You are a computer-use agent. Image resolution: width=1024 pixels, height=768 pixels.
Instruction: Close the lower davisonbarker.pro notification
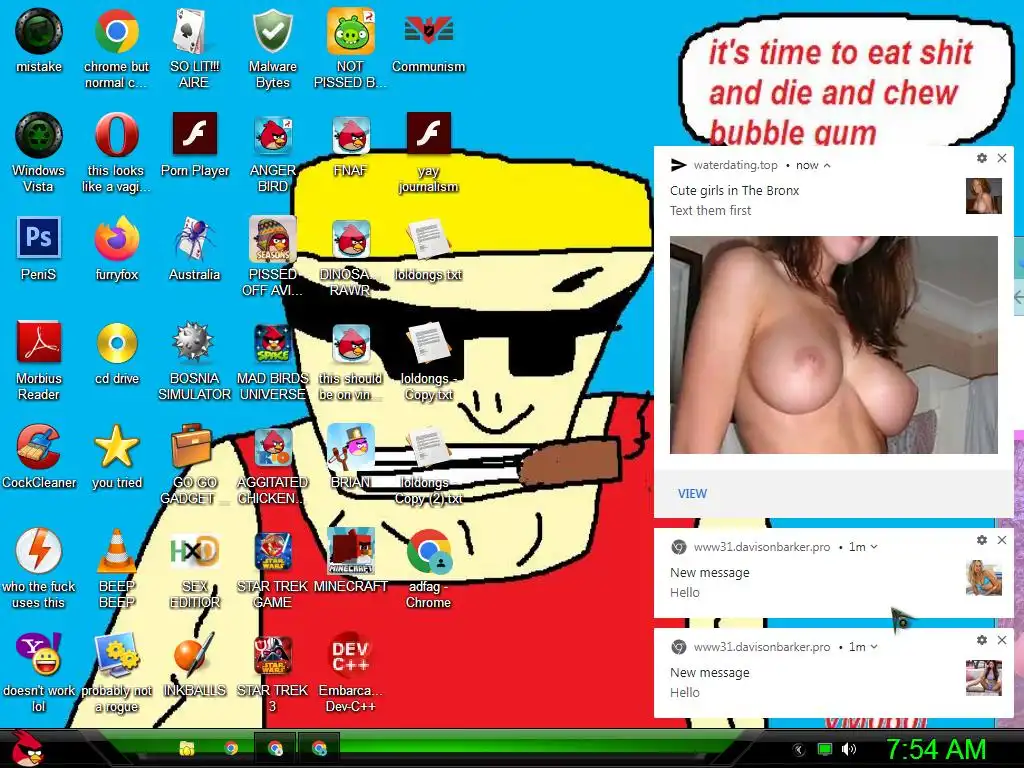click(x=1002, y=640)
